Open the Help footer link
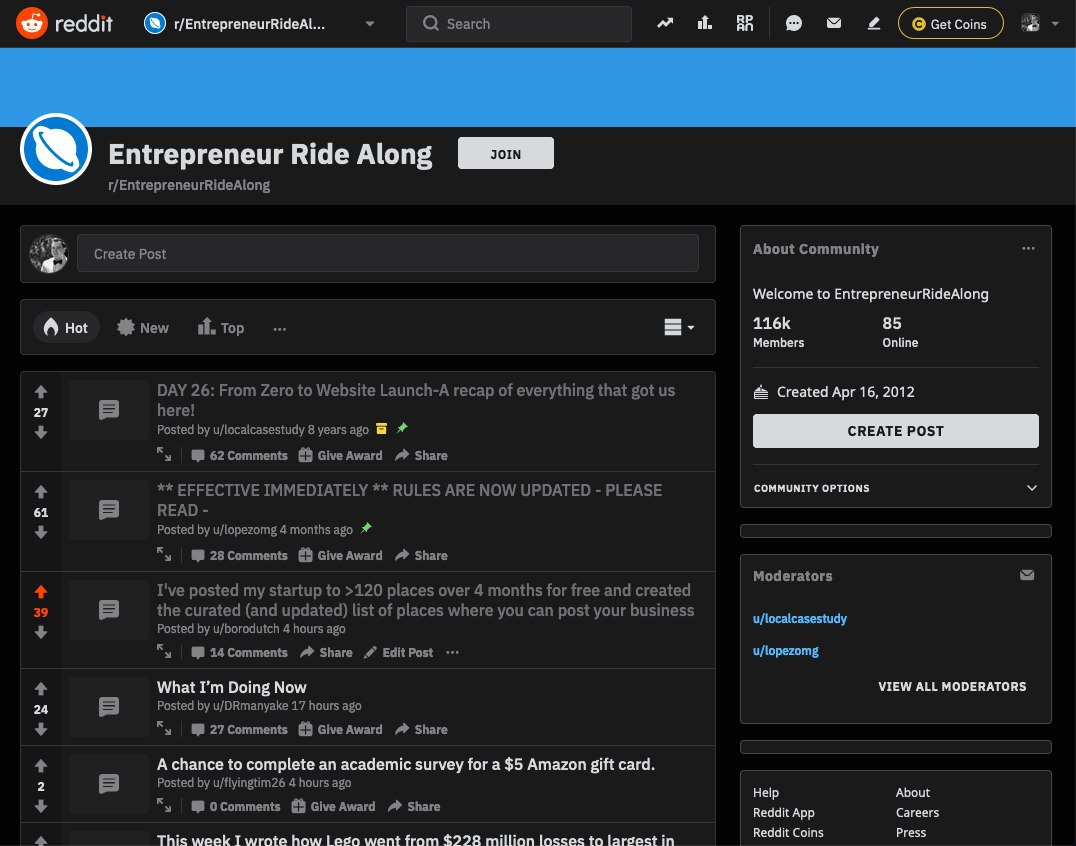 click(x=766, y=792)
